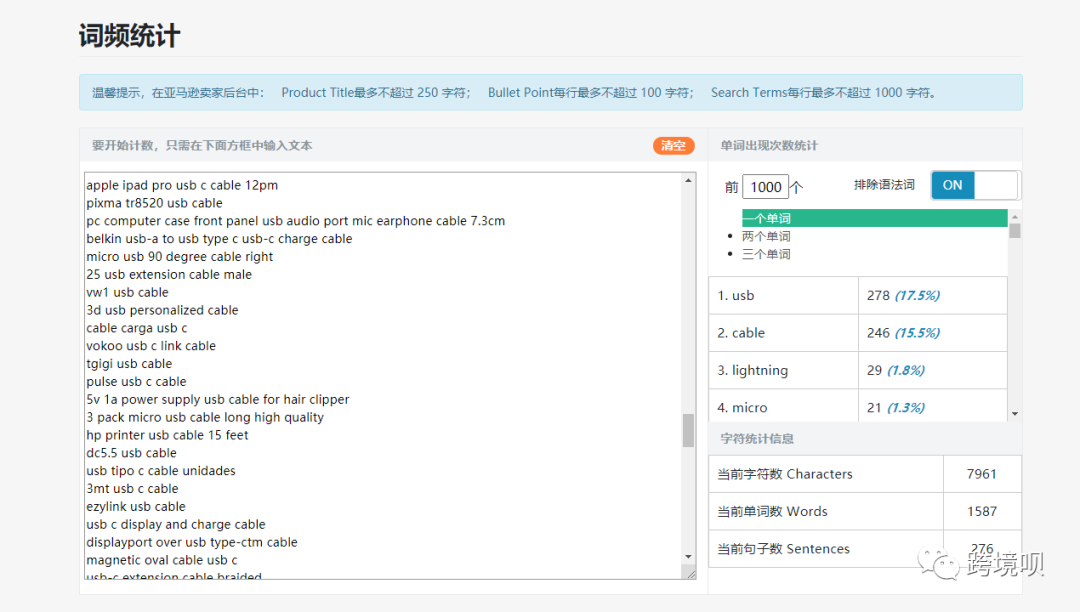Click the count '21 (1.3%)' cell
The height and width of the screenshot is (612, 1080).
(x=933, y=406)
